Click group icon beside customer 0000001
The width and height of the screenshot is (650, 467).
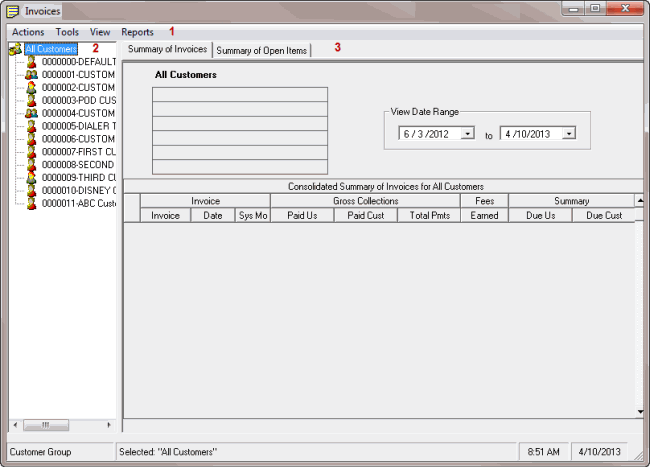32,74
